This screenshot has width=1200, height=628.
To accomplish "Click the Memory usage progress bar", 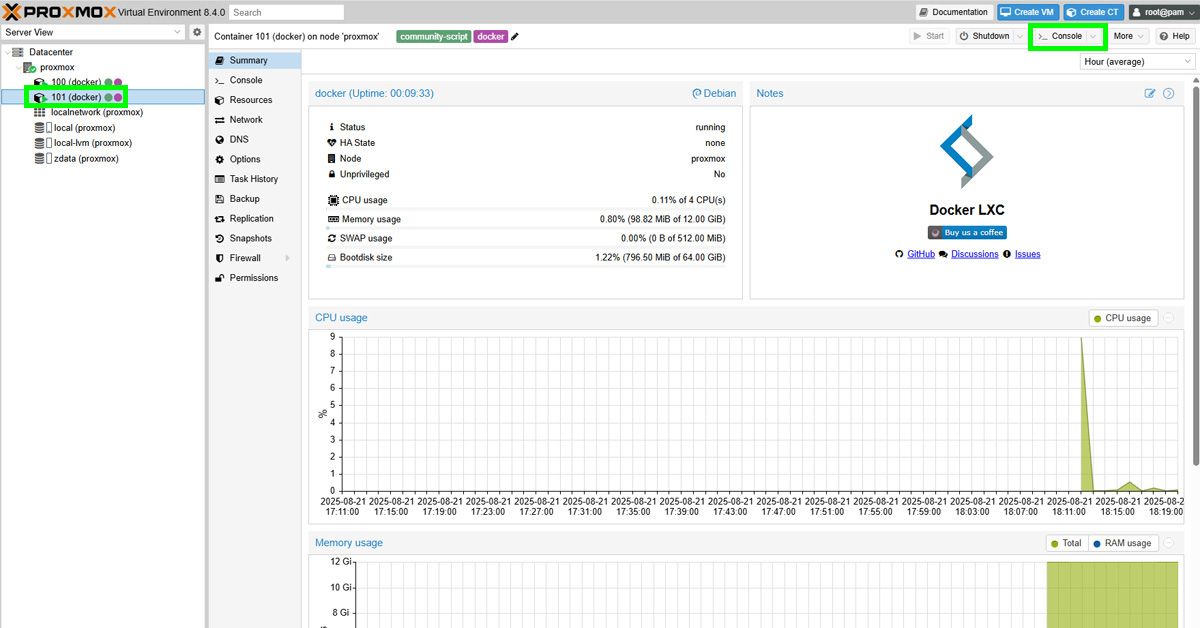I will (526, 227).
